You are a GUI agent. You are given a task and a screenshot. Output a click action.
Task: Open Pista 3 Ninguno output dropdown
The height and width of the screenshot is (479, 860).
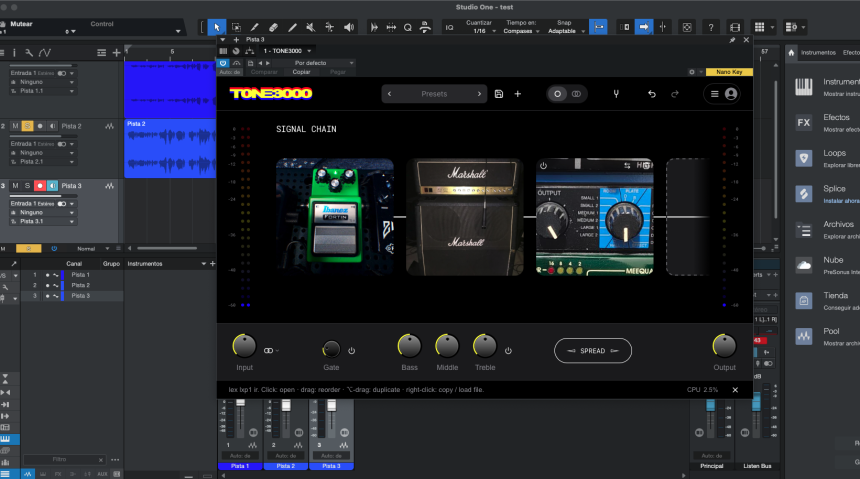(42, 212)
